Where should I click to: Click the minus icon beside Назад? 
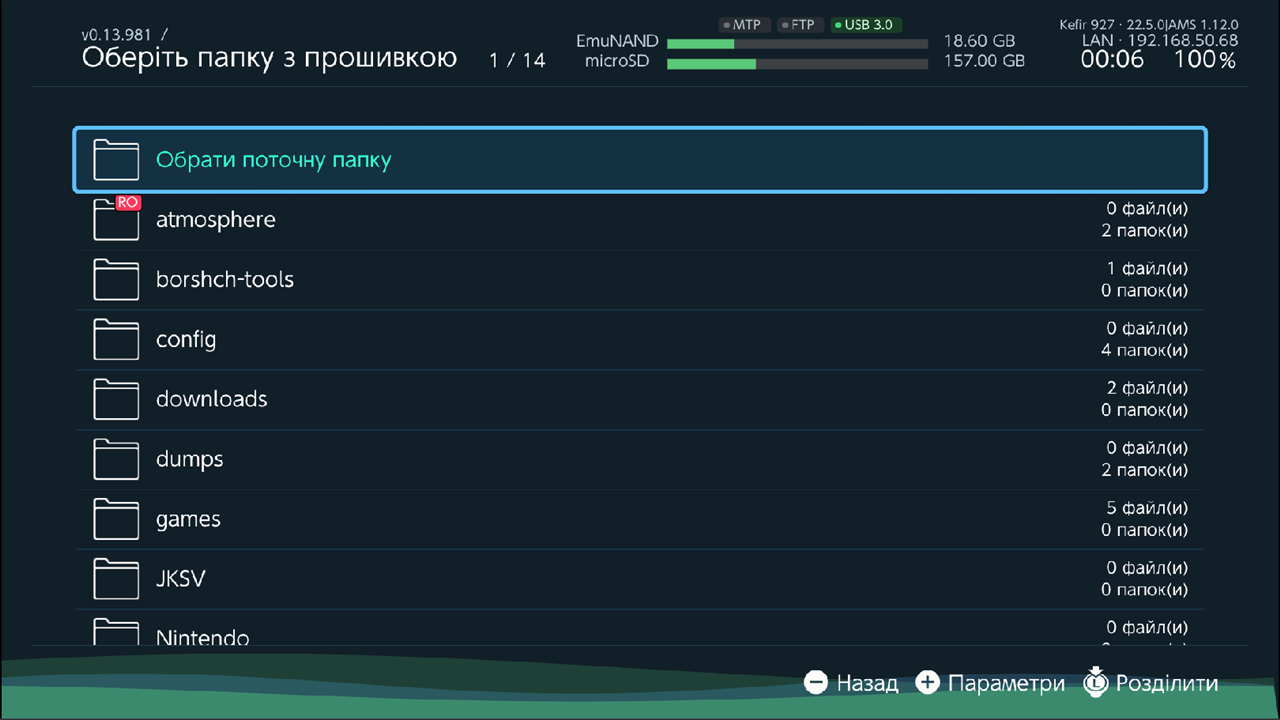(x=816, y=683)
